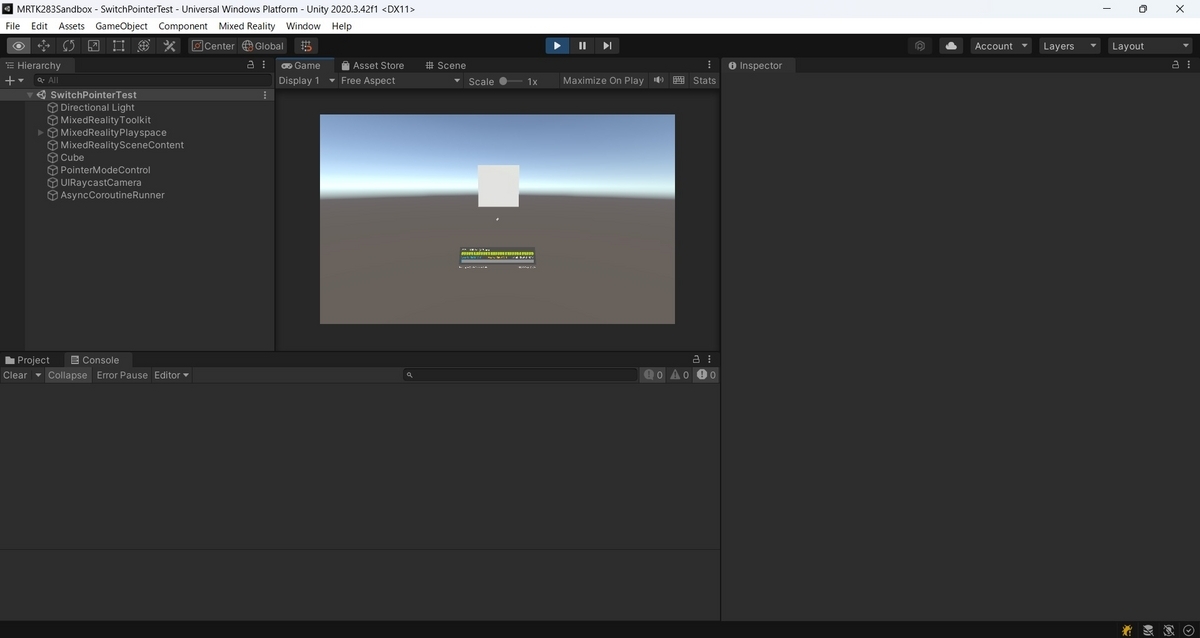Open the Hierarchy create (+) dropdown
Screen dimensions: 1200x638
[14, 80]
